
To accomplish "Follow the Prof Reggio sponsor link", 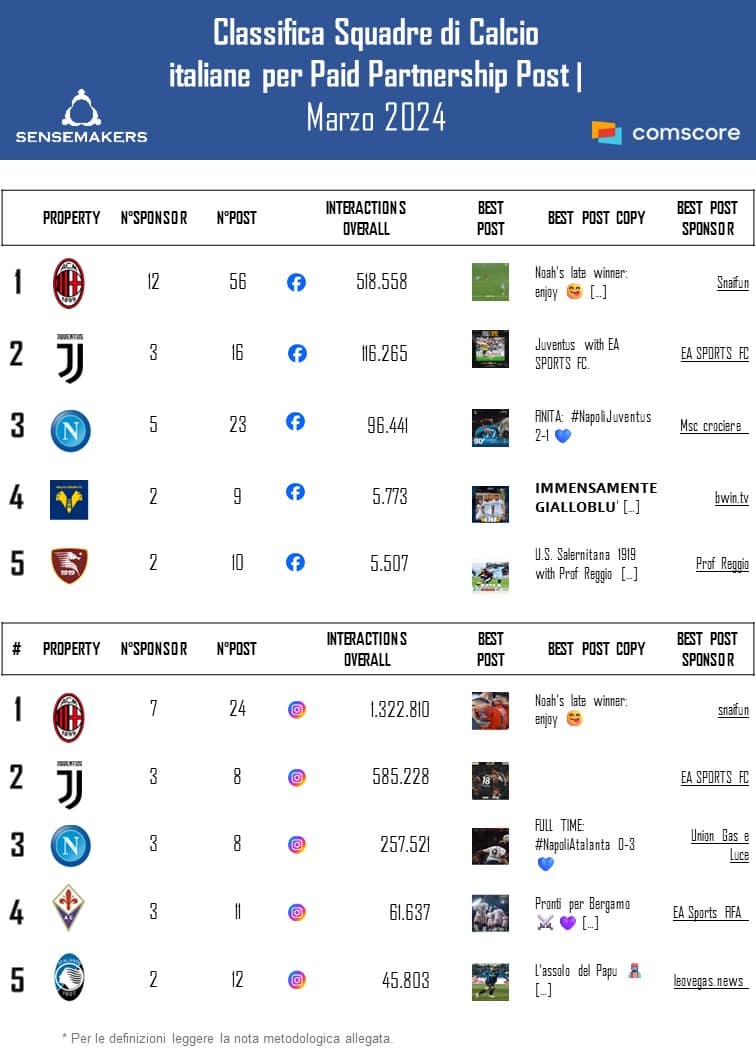I will [722, 564].
